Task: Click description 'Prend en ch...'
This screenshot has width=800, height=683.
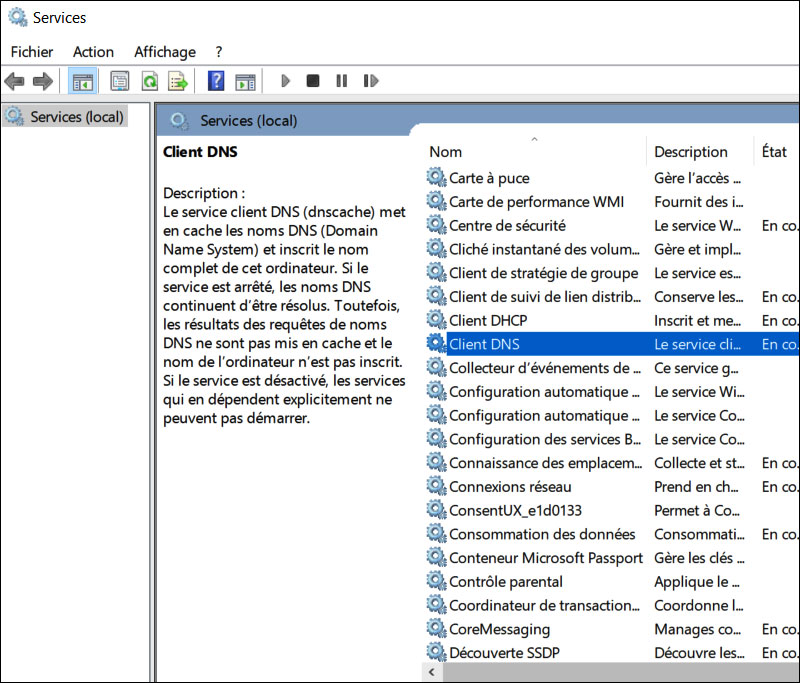Action: pos(696,487)
